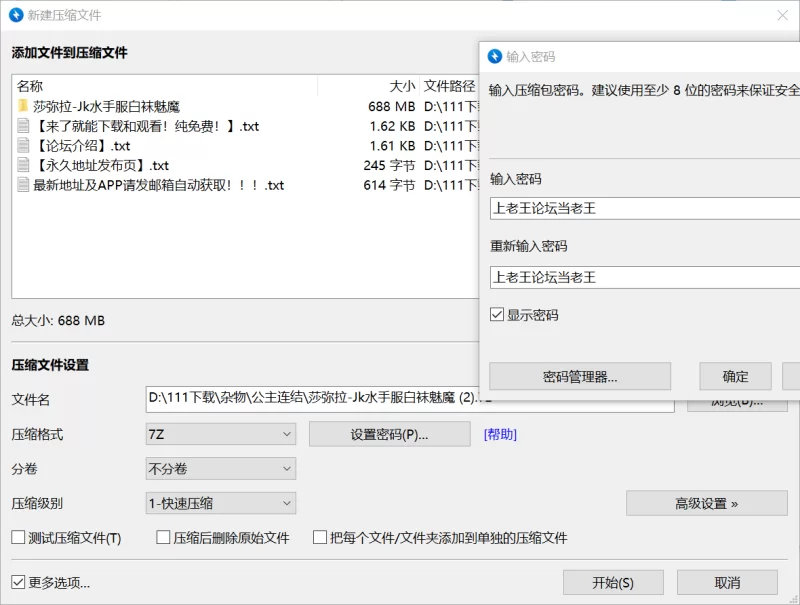The image size is (800, 605).
Task: Click the folder icon for 莎弥拉-Jk水手服白袜魅魔
Action: tap(23, 106)
